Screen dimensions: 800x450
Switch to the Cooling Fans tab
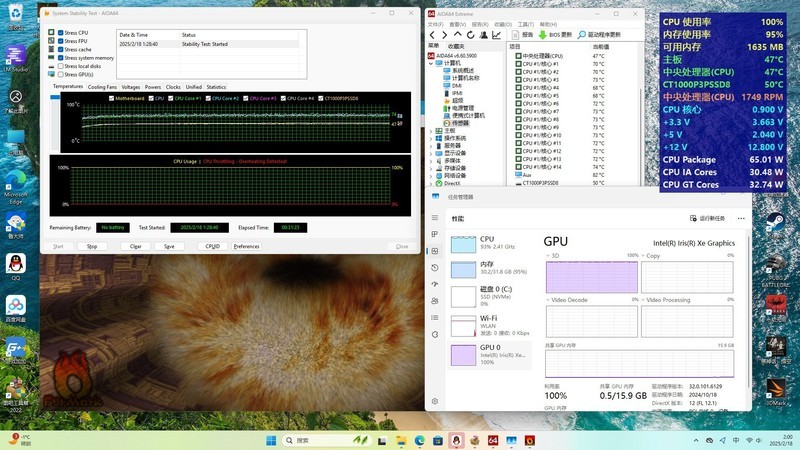102,87
